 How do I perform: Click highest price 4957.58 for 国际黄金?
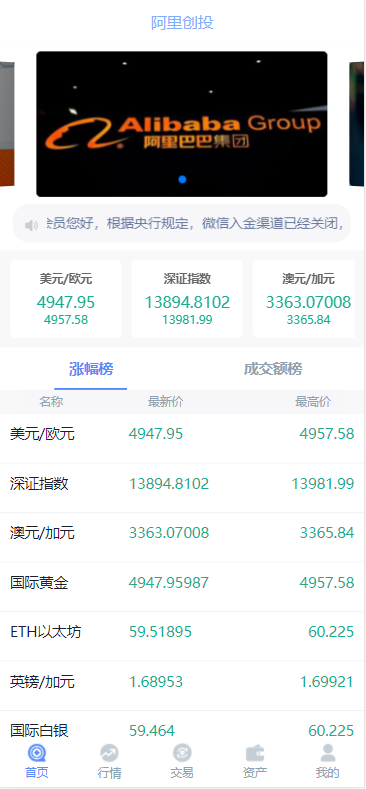(x=327, y=583)
